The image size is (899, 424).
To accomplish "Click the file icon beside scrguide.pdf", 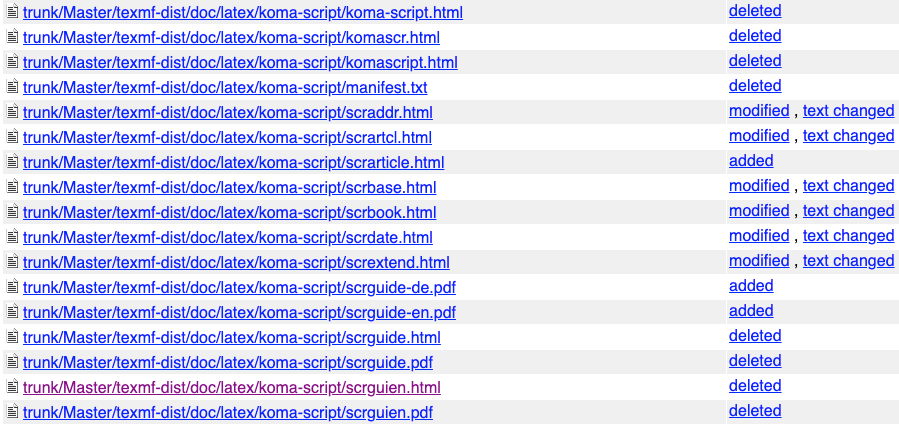I will (13, 363).
